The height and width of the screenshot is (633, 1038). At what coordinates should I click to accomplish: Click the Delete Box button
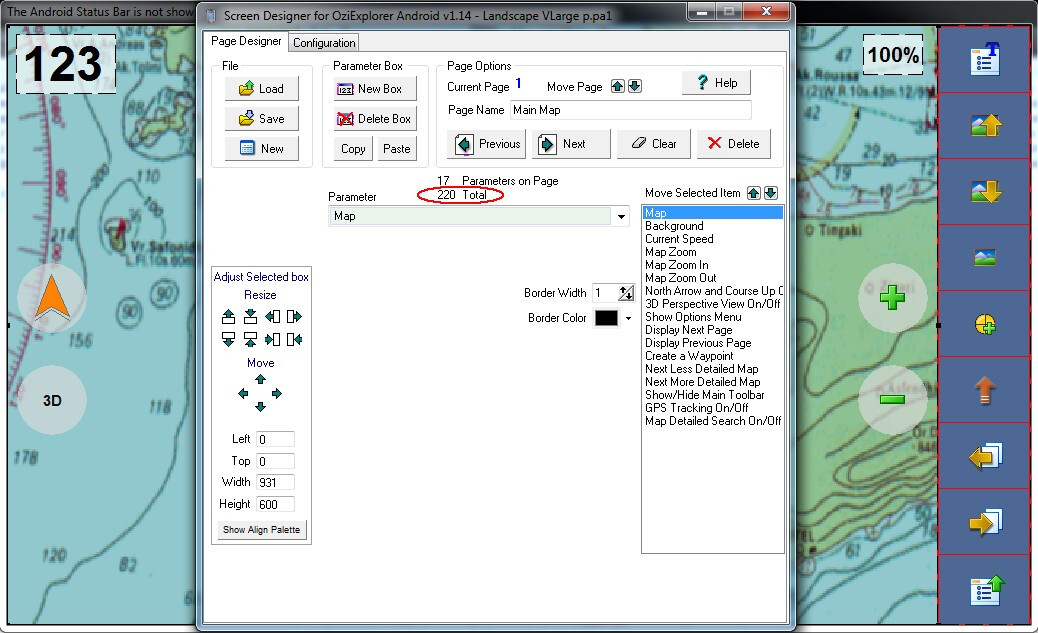(x=374, y=119)
